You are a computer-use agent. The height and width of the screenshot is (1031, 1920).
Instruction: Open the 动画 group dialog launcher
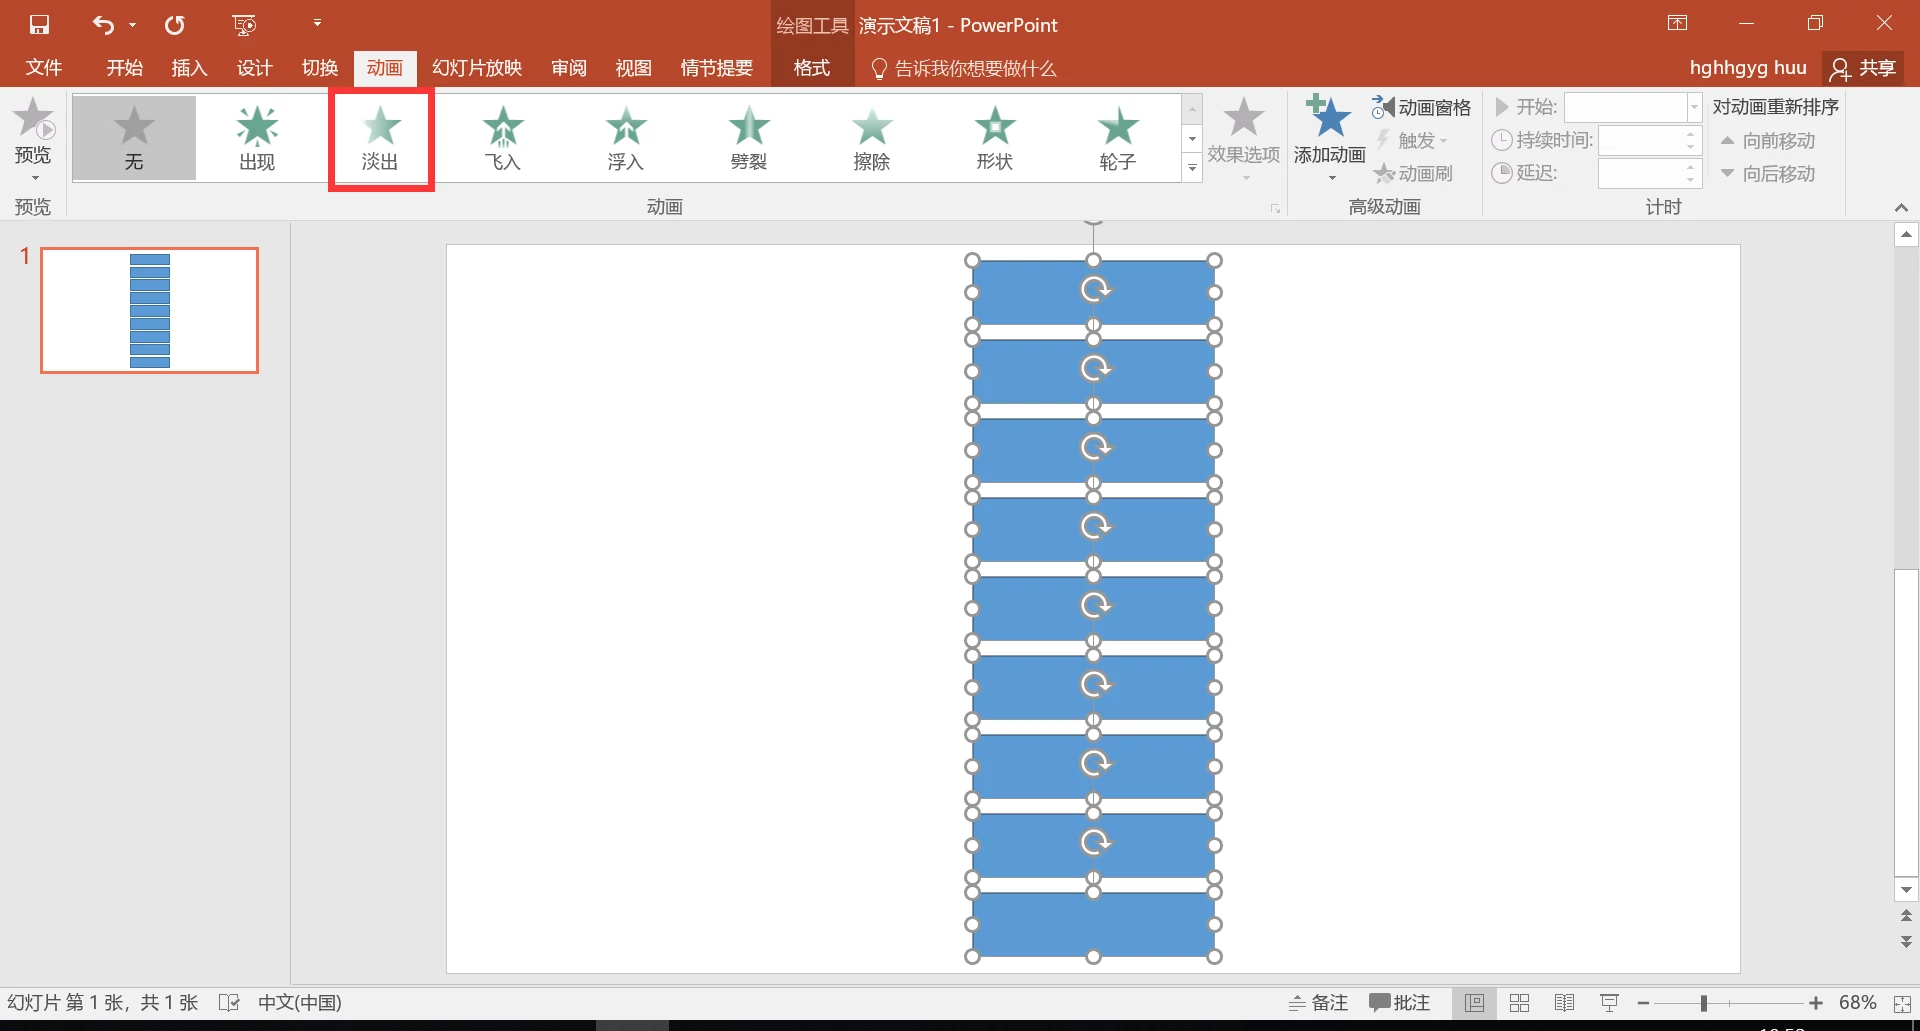point(1275,208)
